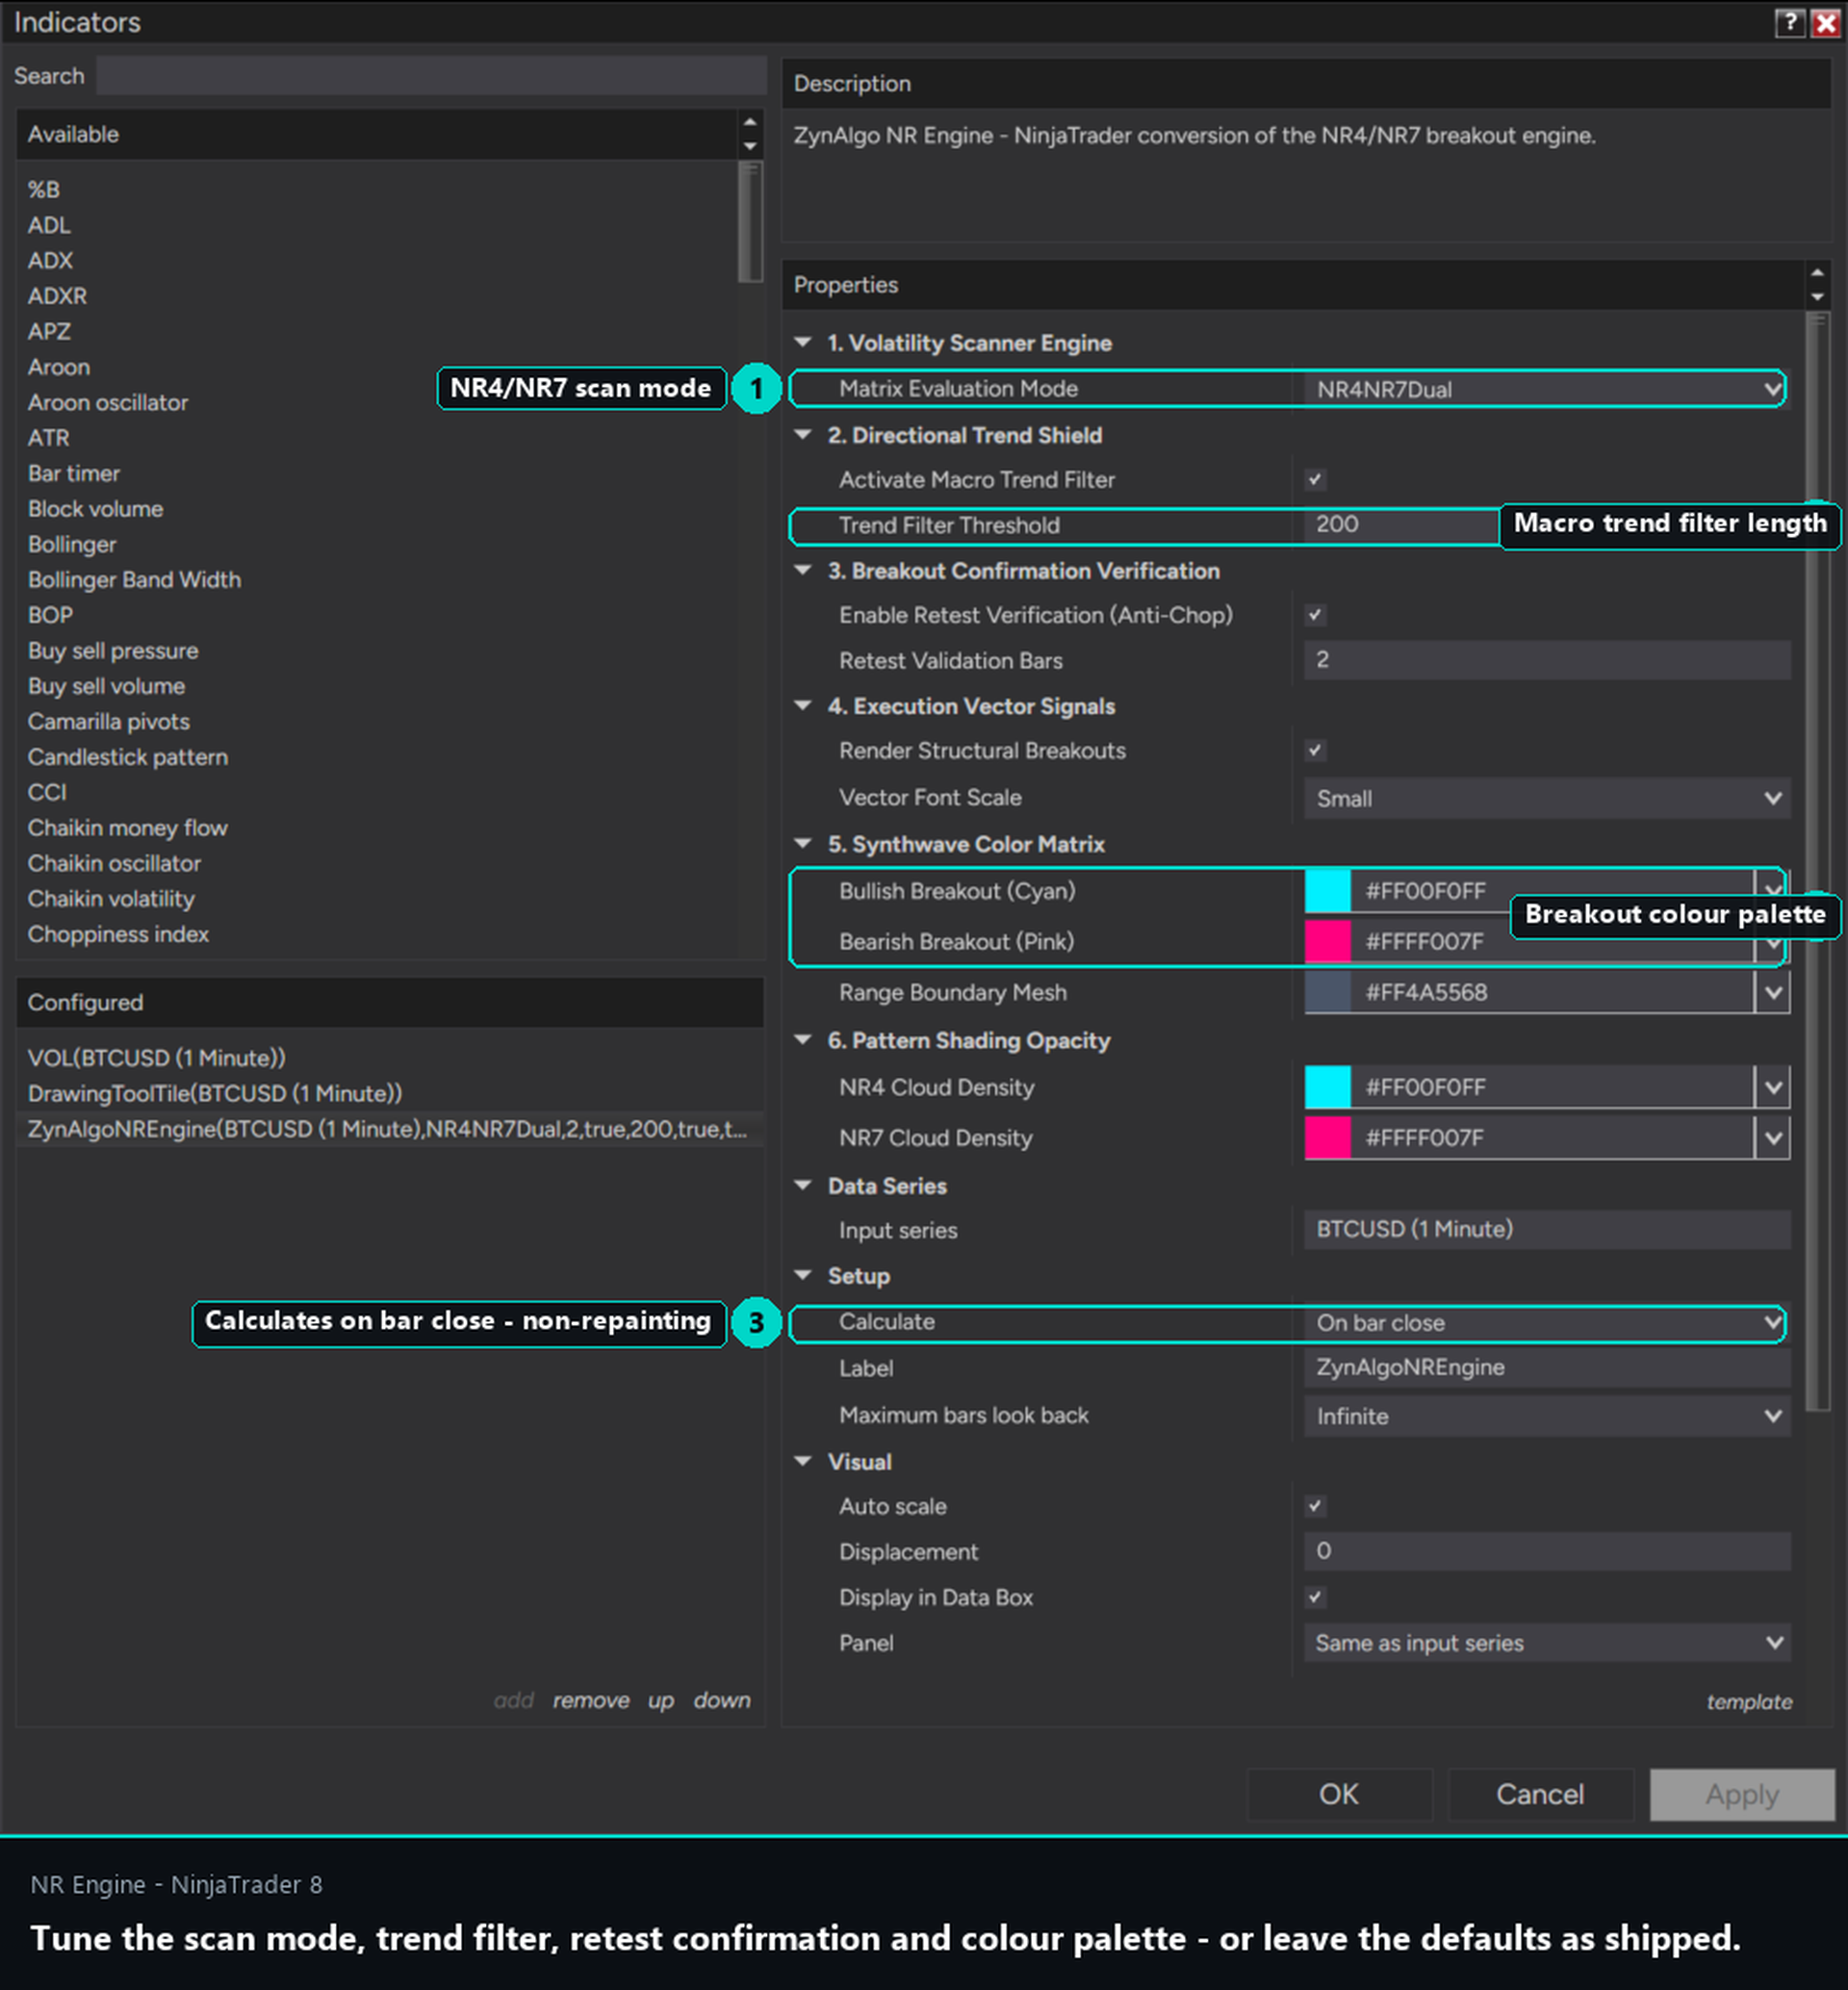Collapse the Synthwave Color Matrix section
This screenshot has width=1848, height=1990.
(802, 843)
